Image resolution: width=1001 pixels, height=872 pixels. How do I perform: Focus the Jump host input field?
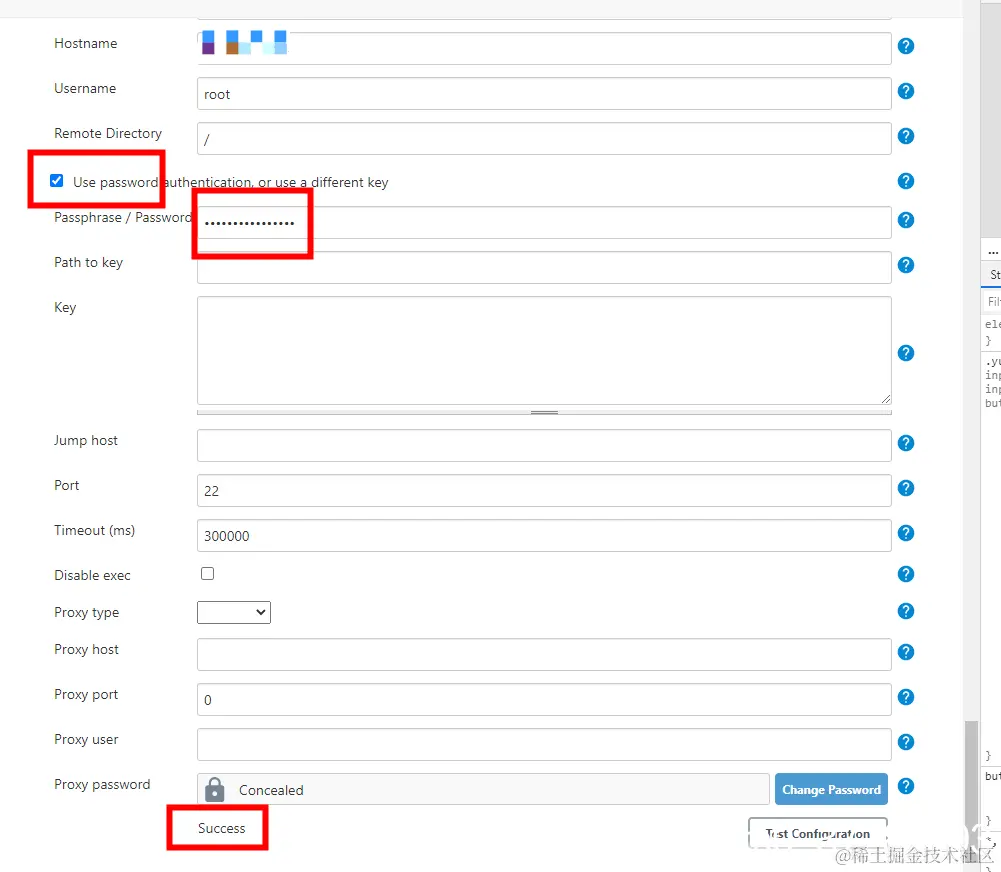click(544, 446)
